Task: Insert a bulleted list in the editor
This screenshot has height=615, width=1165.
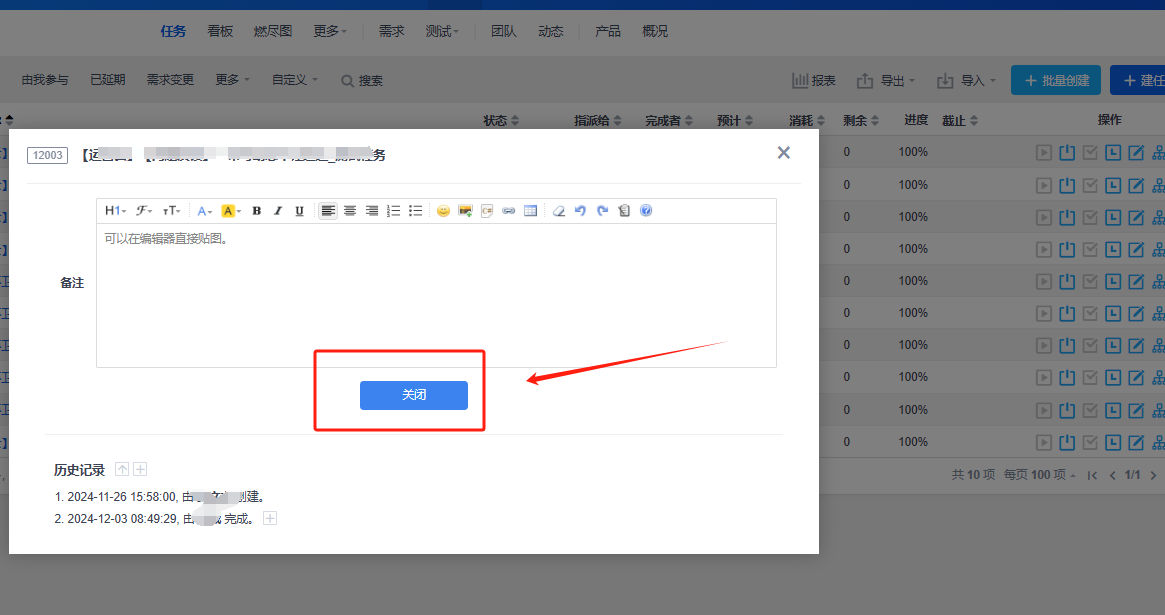Action: (415, 211)
